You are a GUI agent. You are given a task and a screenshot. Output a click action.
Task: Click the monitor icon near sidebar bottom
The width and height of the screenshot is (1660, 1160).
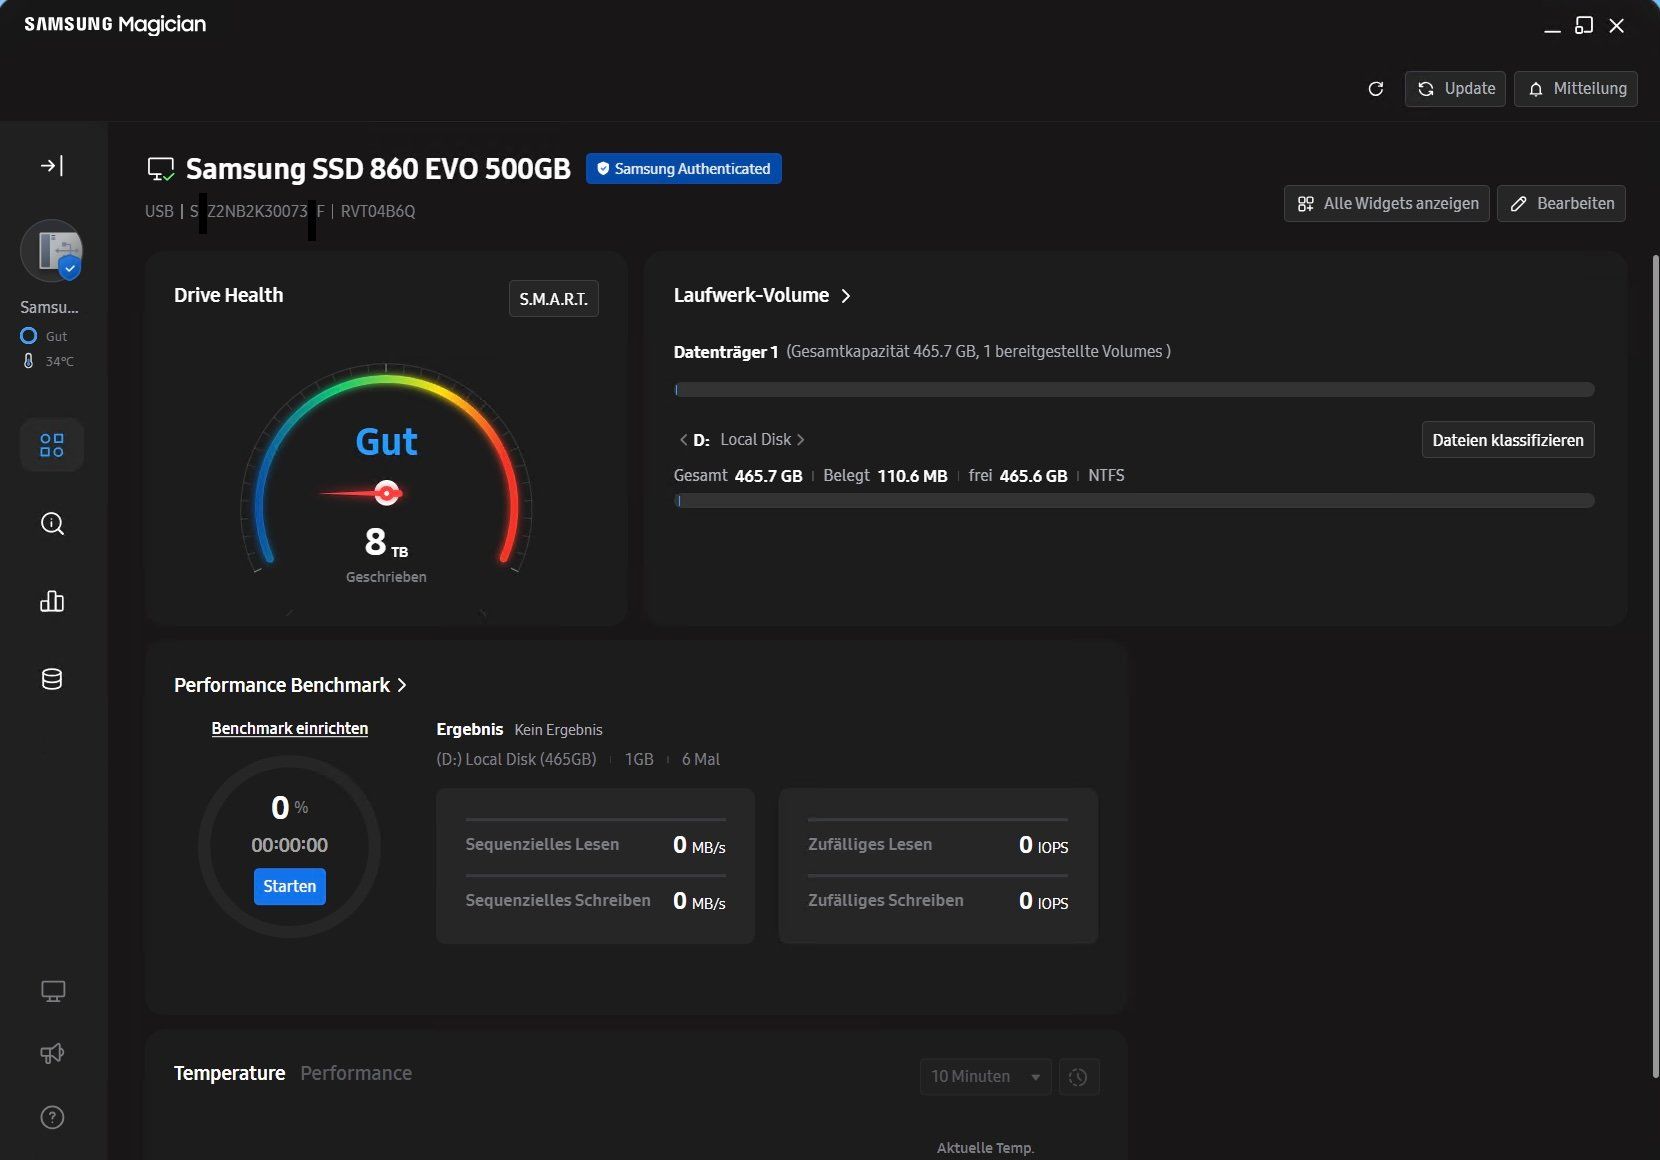[x=52, y=991]
